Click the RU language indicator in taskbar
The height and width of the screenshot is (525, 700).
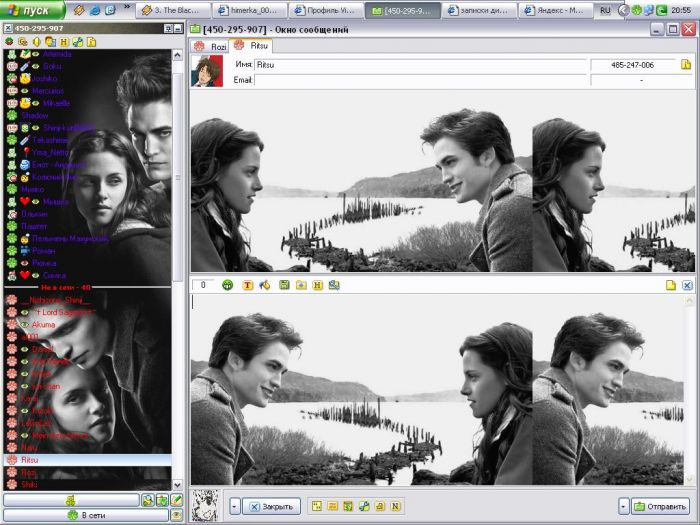[605, 10]
